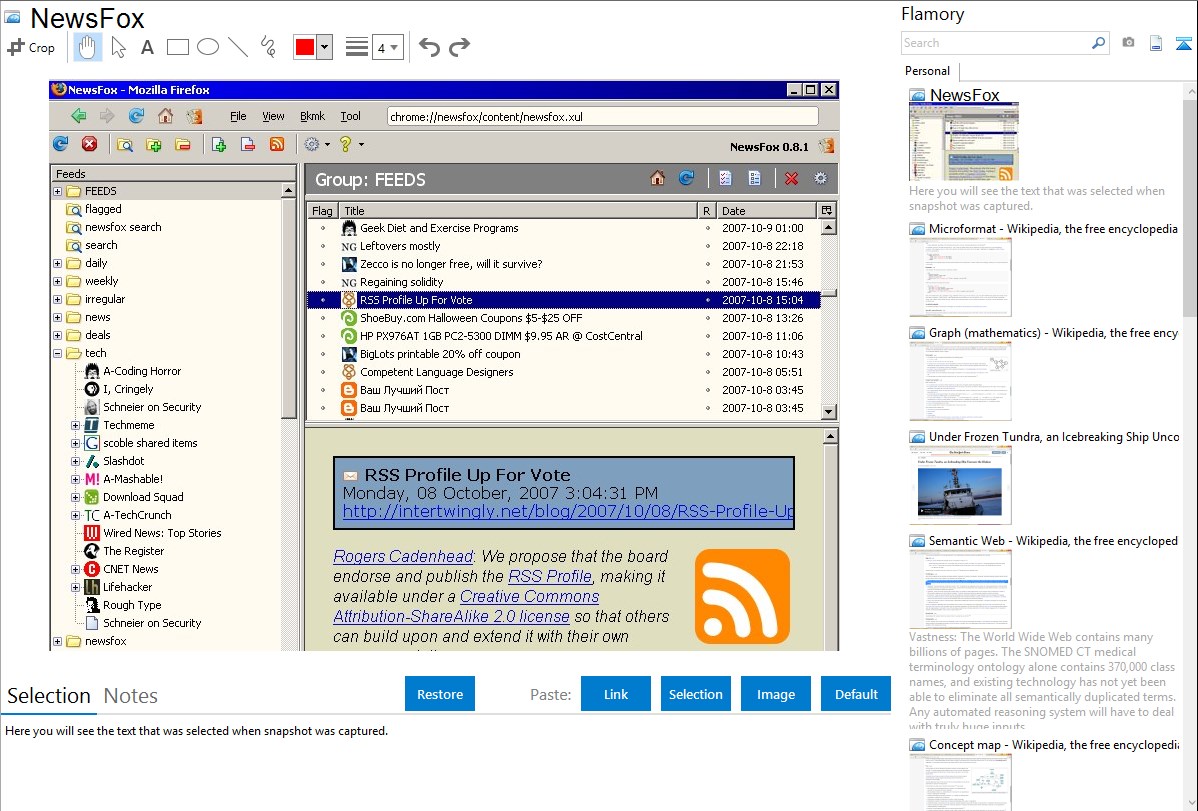1198x811 pixels.
Task: Expand the daily folder
Action: pos(57,263)
